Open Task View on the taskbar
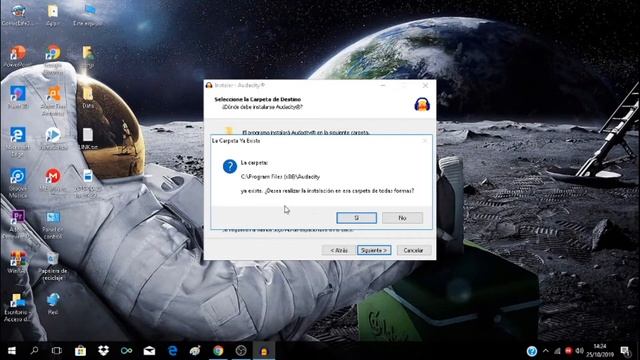 pos(57,351)
